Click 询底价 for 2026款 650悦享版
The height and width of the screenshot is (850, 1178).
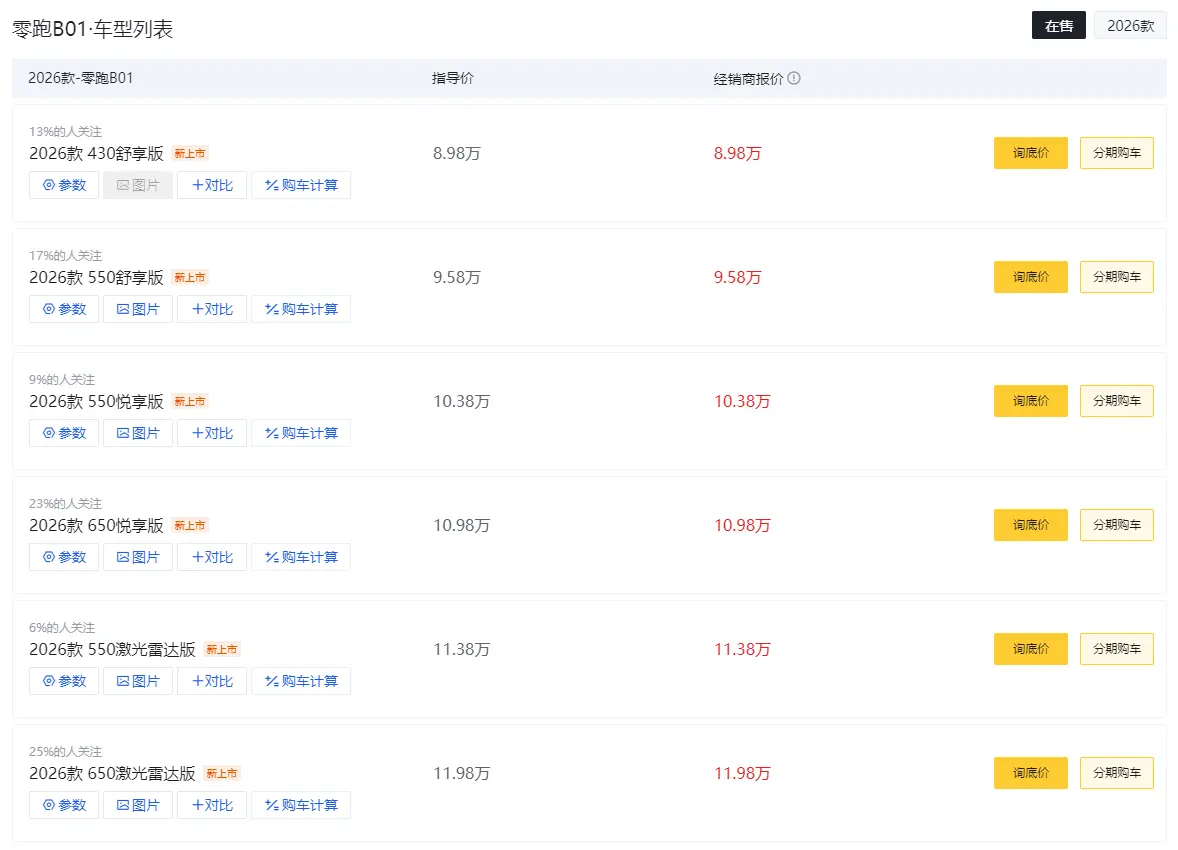(1030, 524)
